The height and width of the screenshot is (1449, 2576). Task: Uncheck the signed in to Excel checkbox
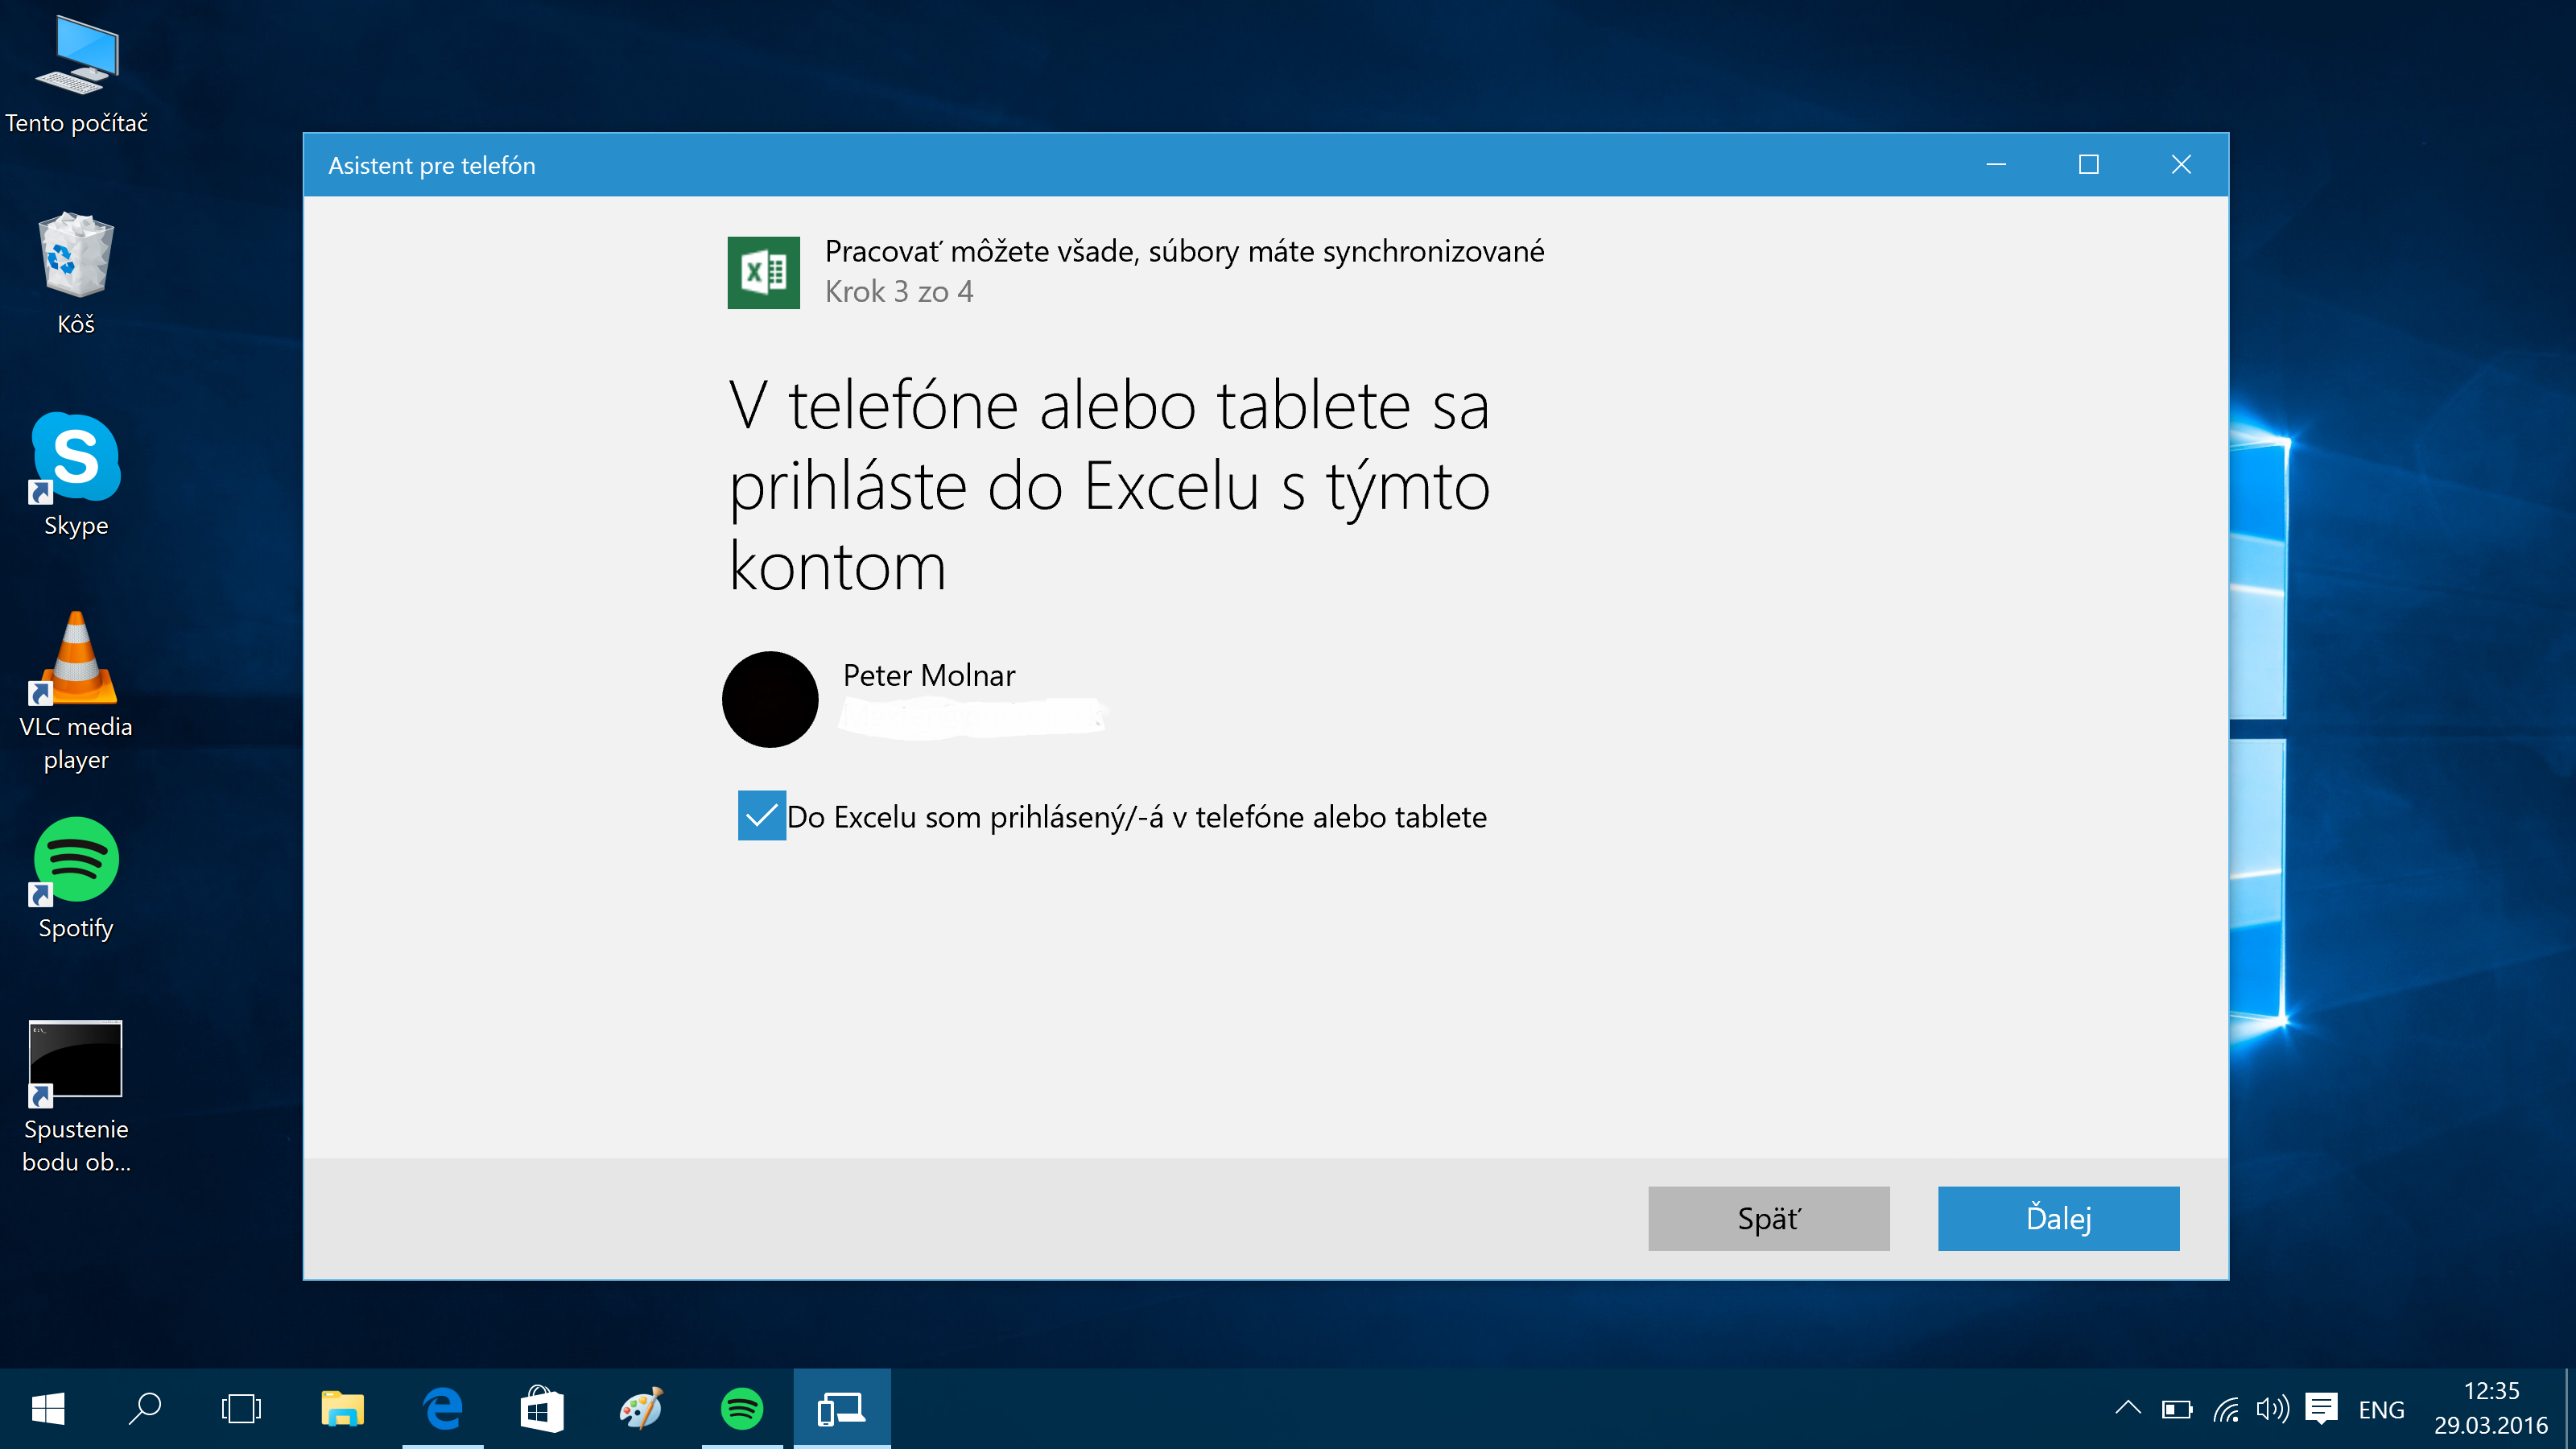click(761, 815)
